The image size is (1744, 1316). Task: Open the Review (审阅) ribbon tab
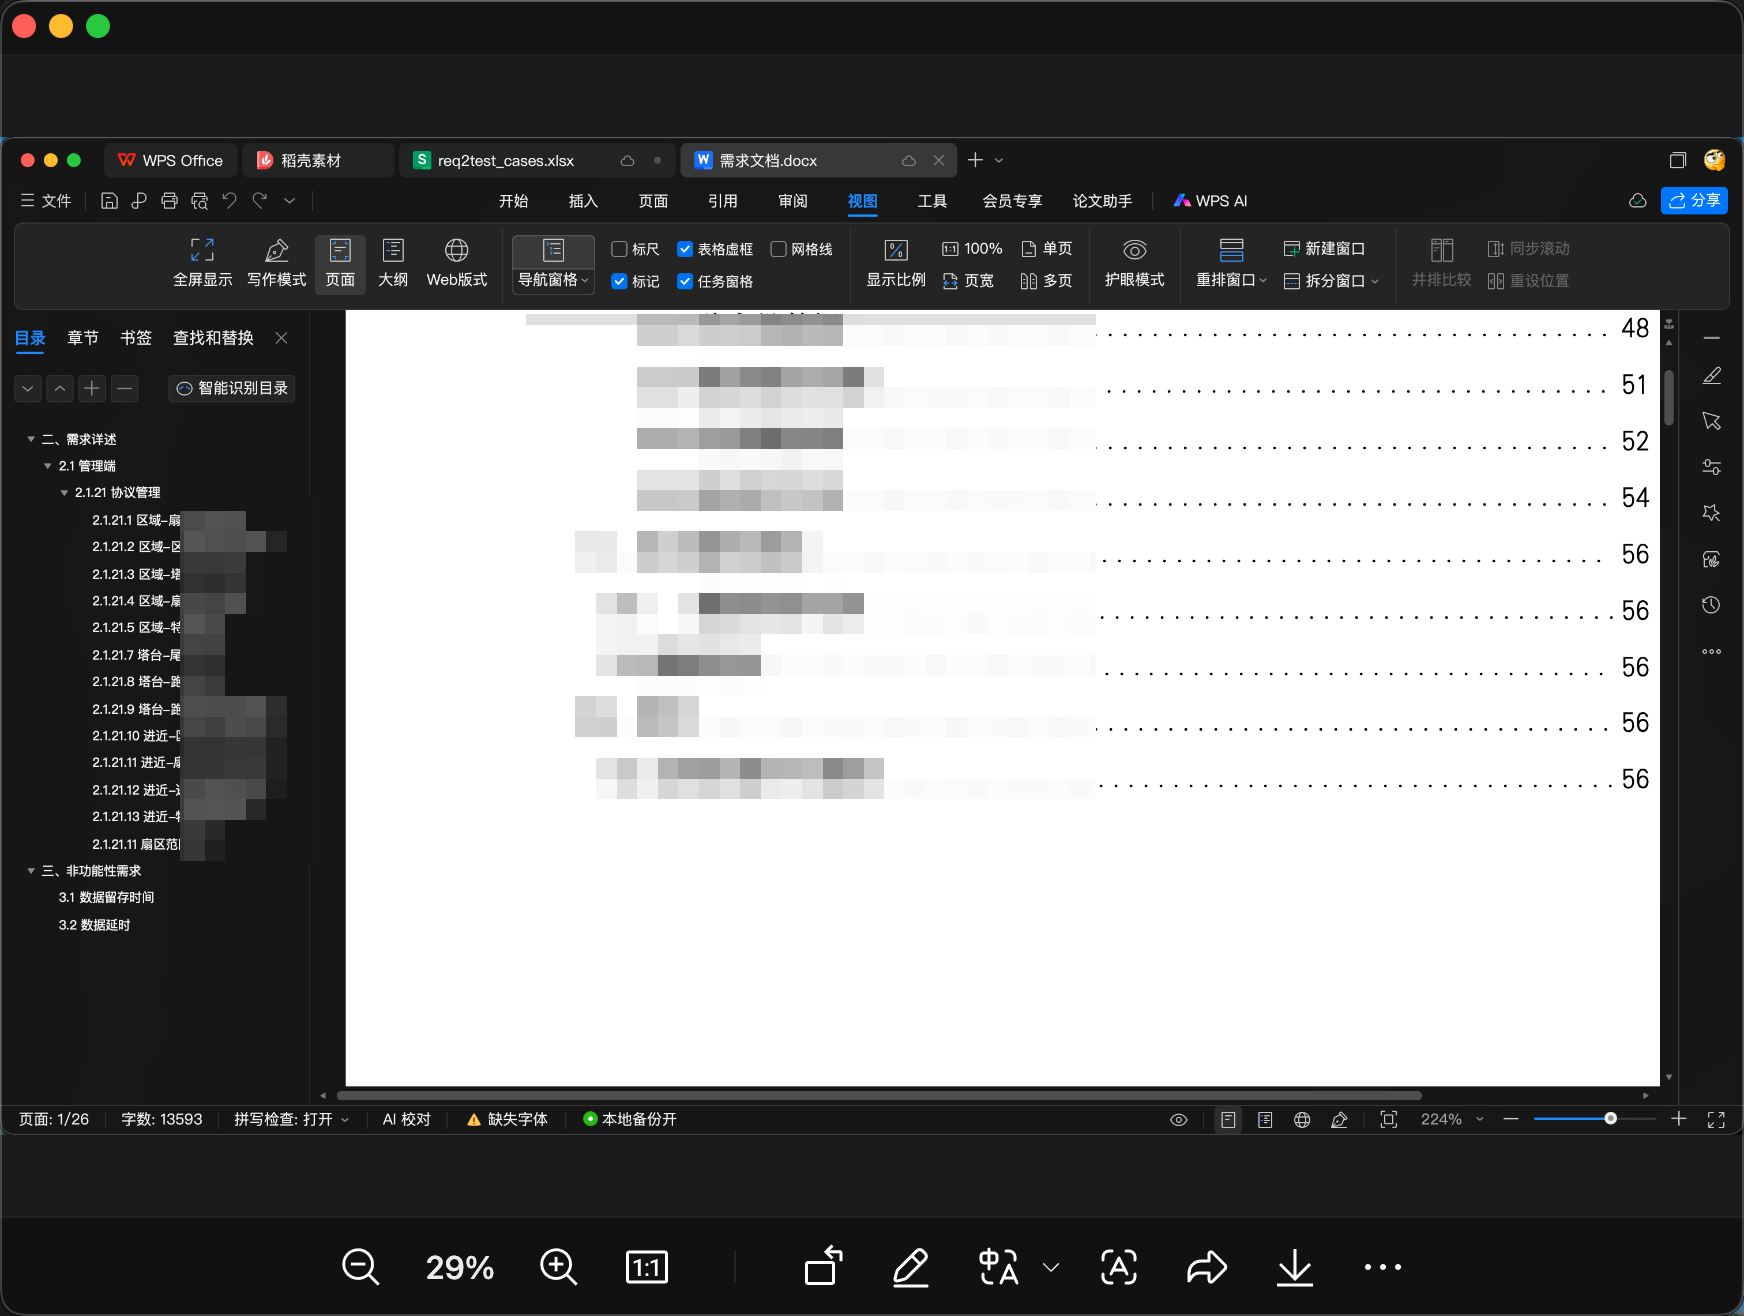point(793,201)
